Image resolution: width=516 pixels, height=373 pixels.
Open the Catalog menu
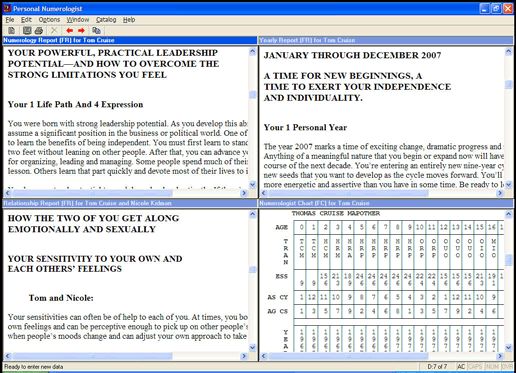(x=106, y=20)
